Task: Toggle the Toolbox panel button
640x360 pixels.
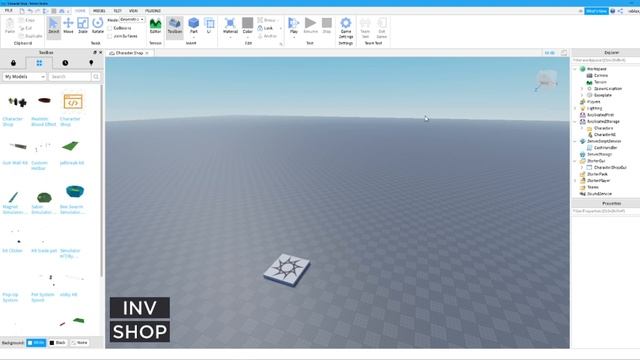Action: point(175,27)
